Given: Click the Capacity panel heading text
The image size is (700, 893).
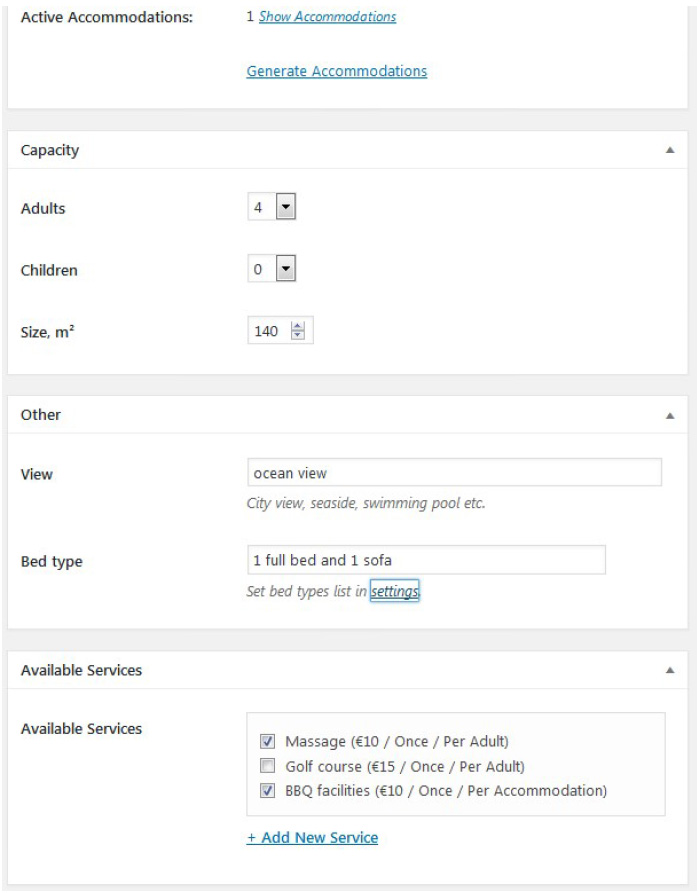Looking at the screenshot, I should 50,150.
